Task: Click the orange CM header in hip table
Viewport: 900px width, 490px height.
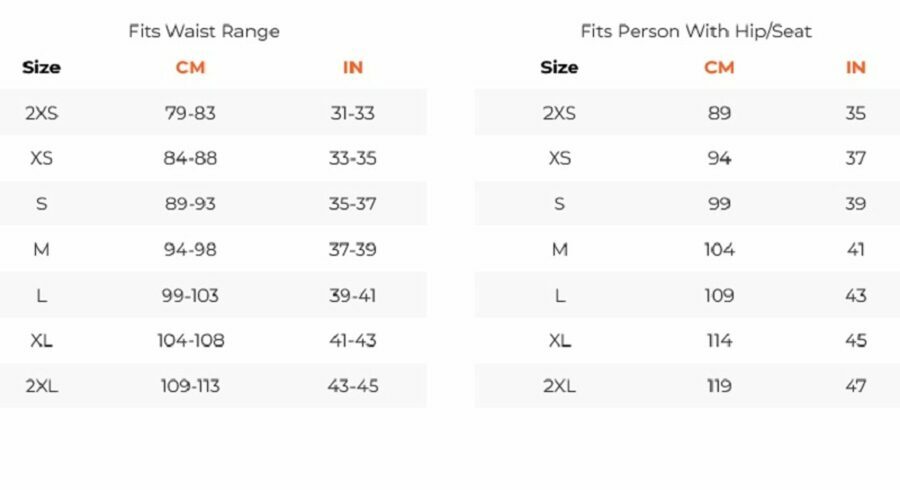Action: [719, 68]
